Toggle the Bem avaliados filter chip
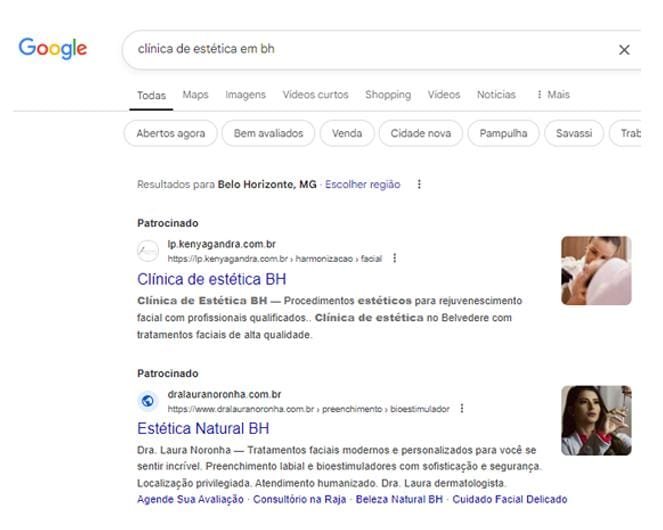The image size is (663, 530). [268, 133]
